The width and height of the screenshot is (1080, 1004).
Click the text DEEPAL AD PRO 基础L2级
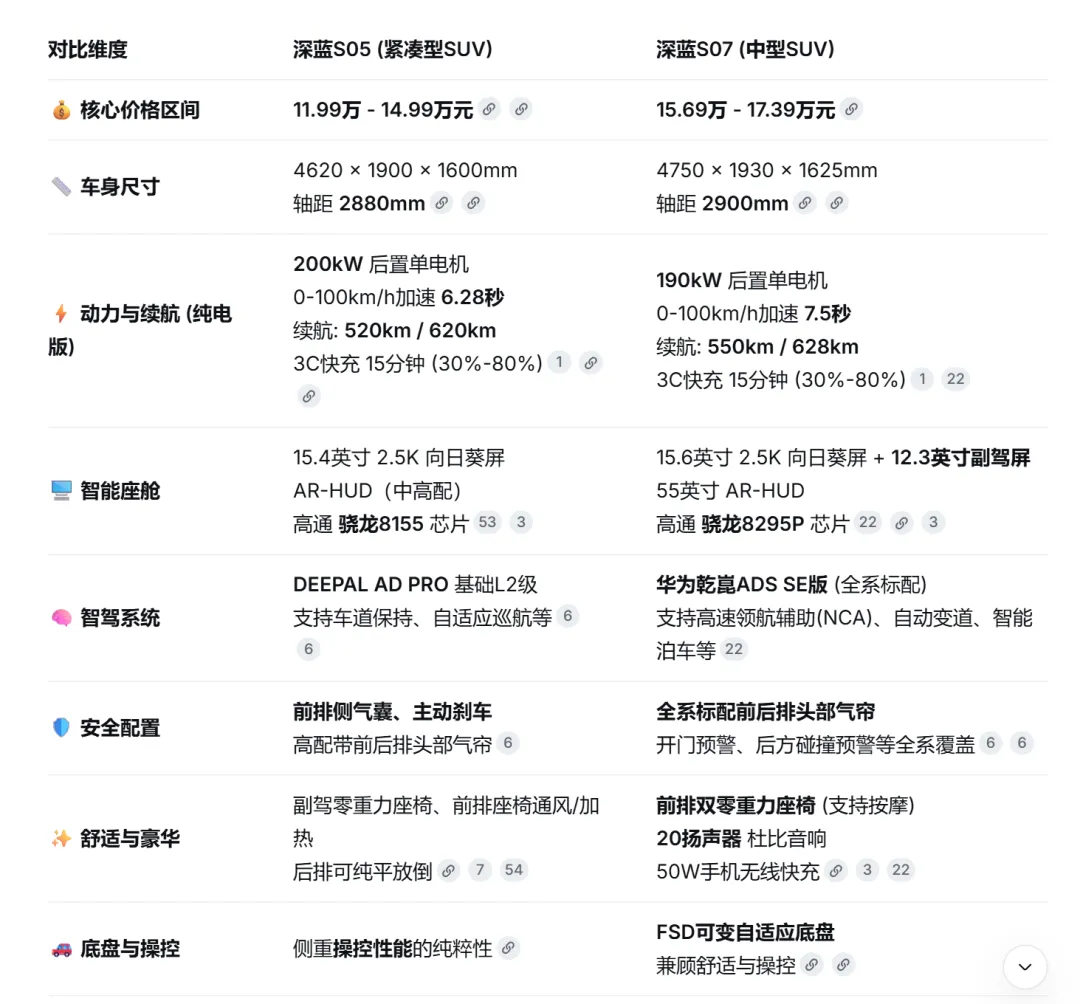pos(415,585)
